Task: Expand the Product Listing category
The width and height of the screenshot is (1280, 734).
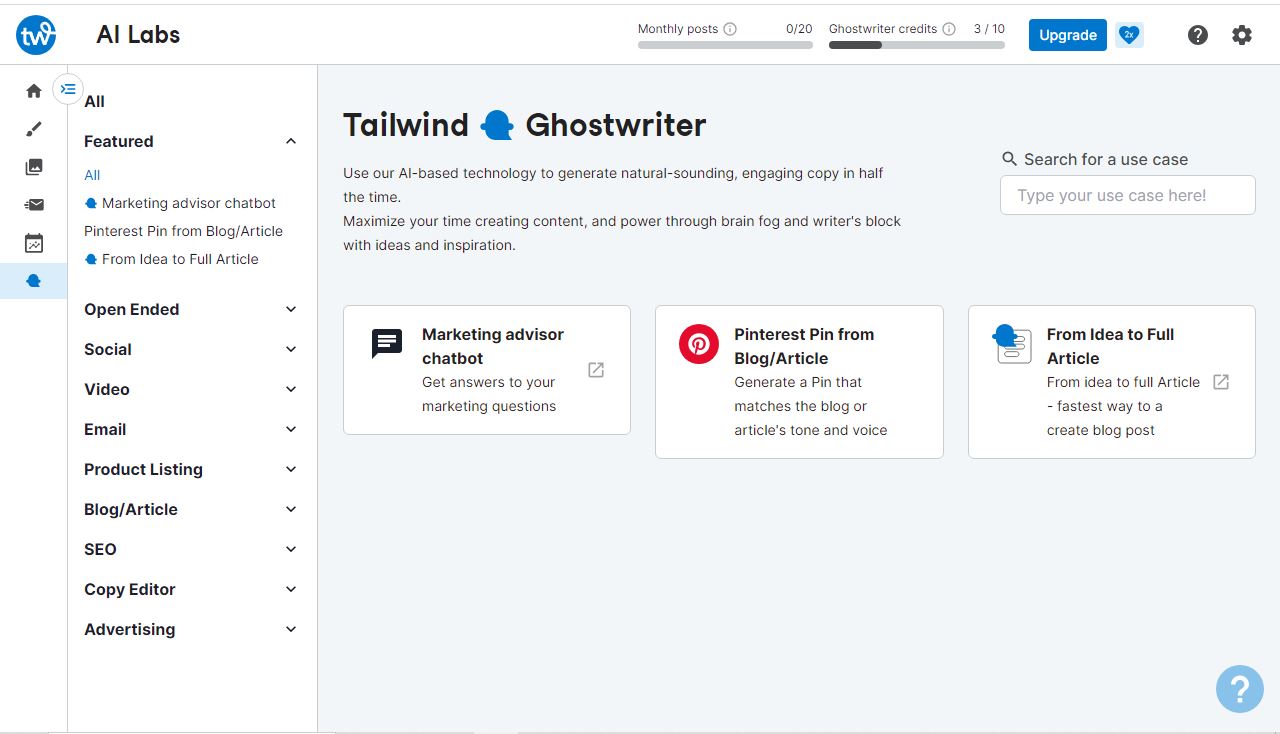Action: pyautogui.click(x=291, y=469)
